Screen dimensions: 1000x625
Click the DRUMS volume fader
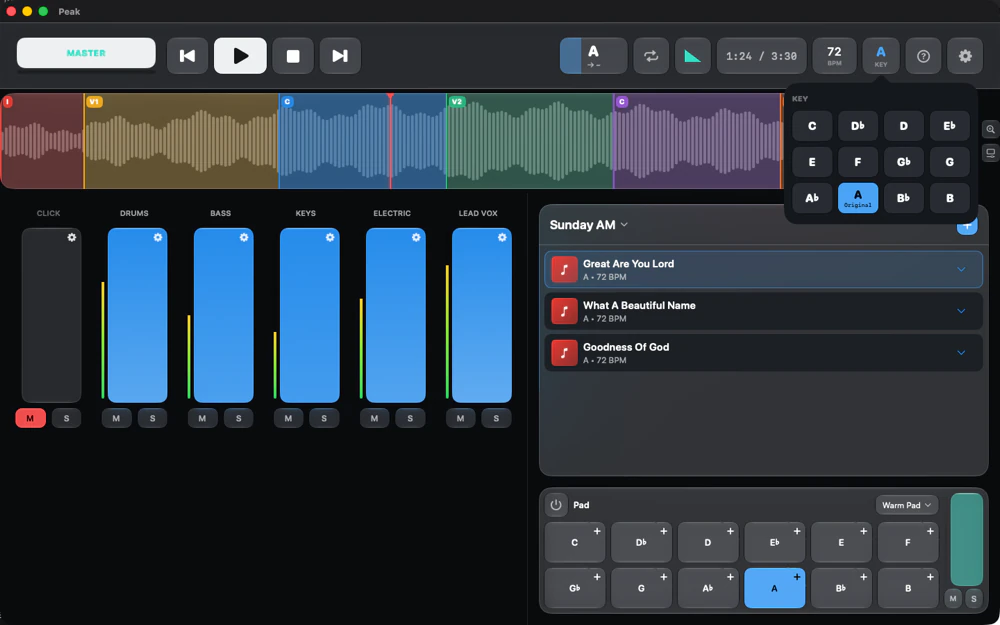coord(137,315)
